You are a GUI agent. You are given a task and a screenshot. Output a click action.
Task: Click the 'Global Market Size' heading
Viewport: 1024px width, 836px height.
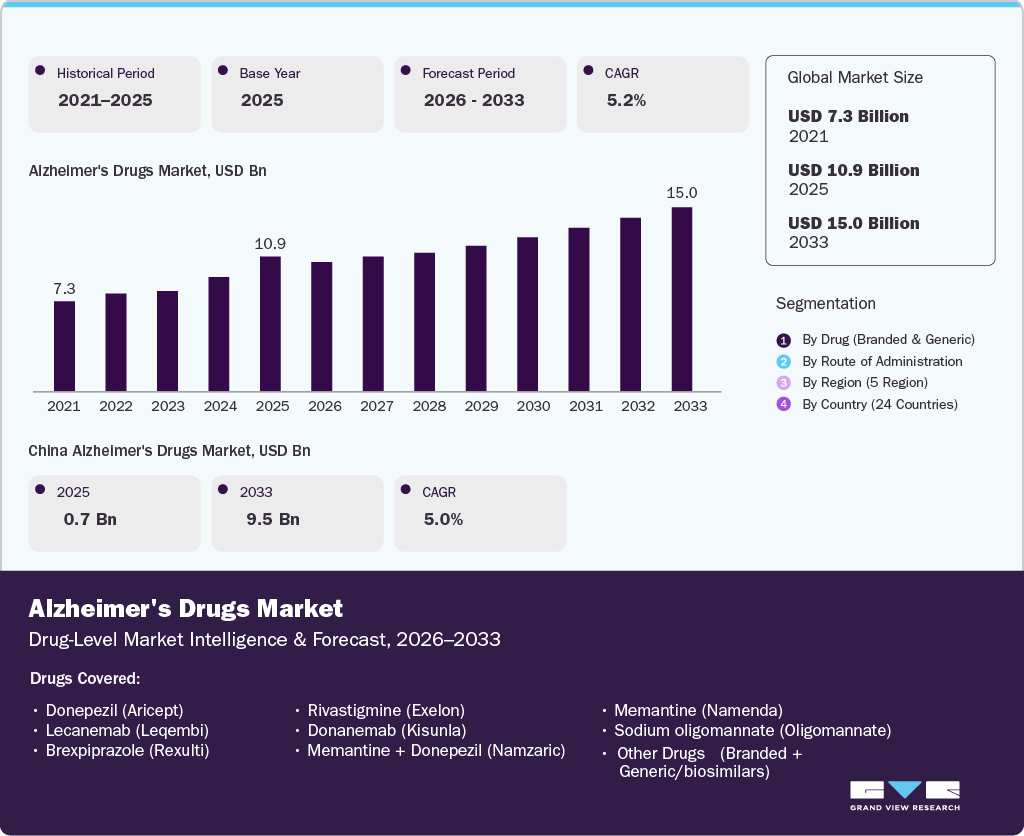tap(855, 78)
